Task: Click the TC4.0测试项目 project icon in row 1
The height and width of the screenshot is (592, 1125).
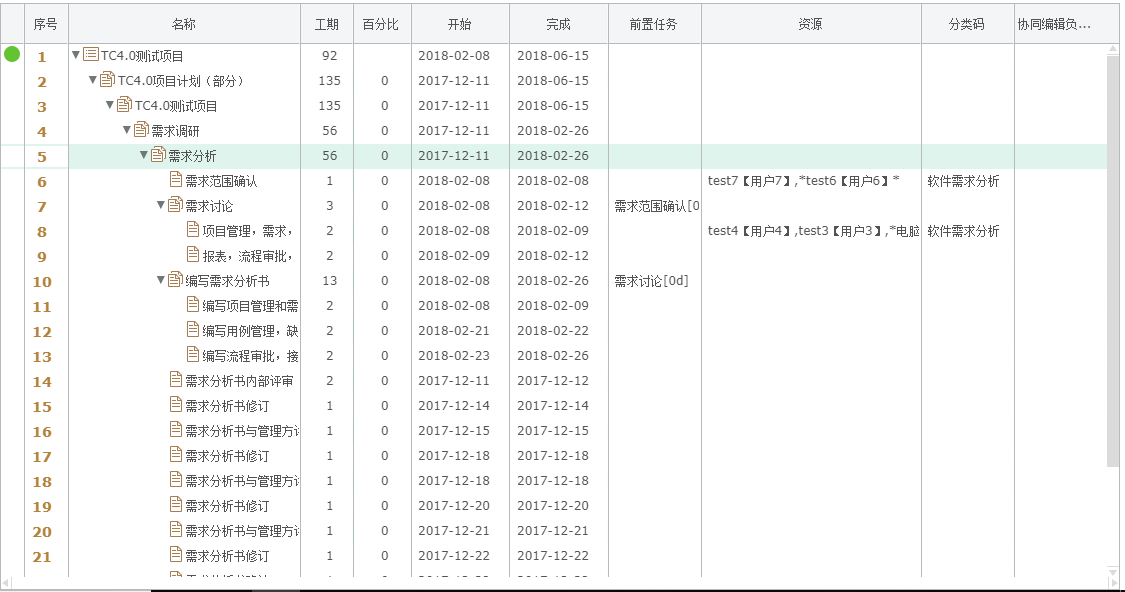Action: click(91, 55)
